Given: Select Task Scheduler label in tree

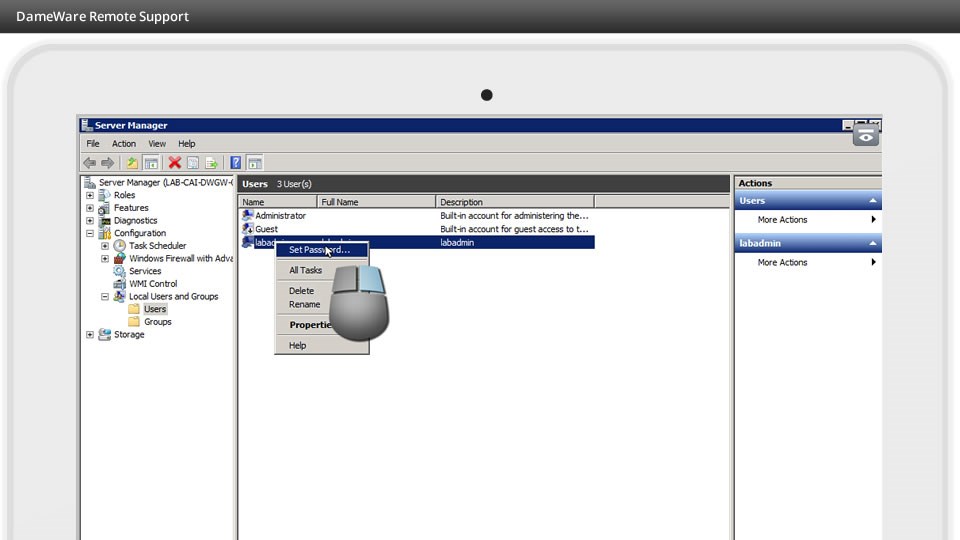Looking at the screenshot, I should (157, 246).
